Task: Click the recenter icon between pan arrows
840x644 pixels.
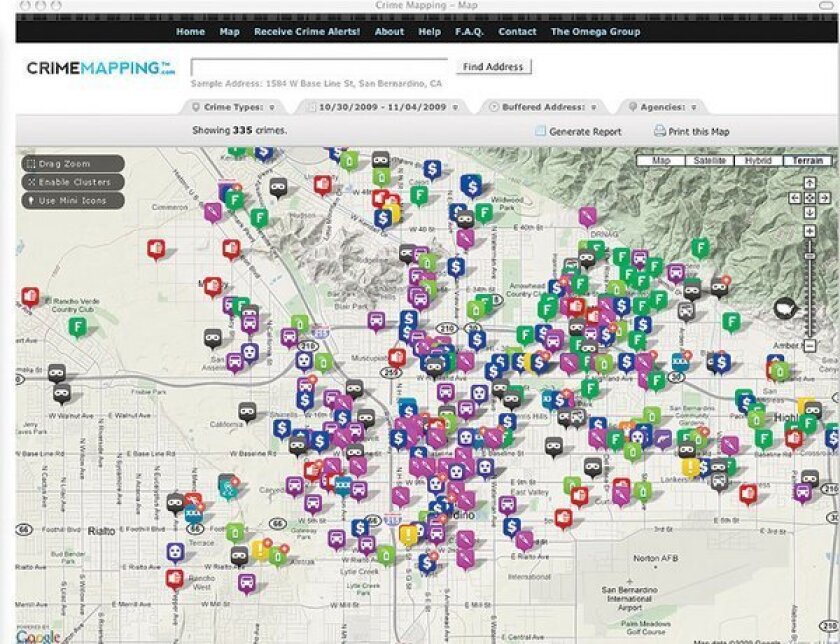Action: [809, 198]
